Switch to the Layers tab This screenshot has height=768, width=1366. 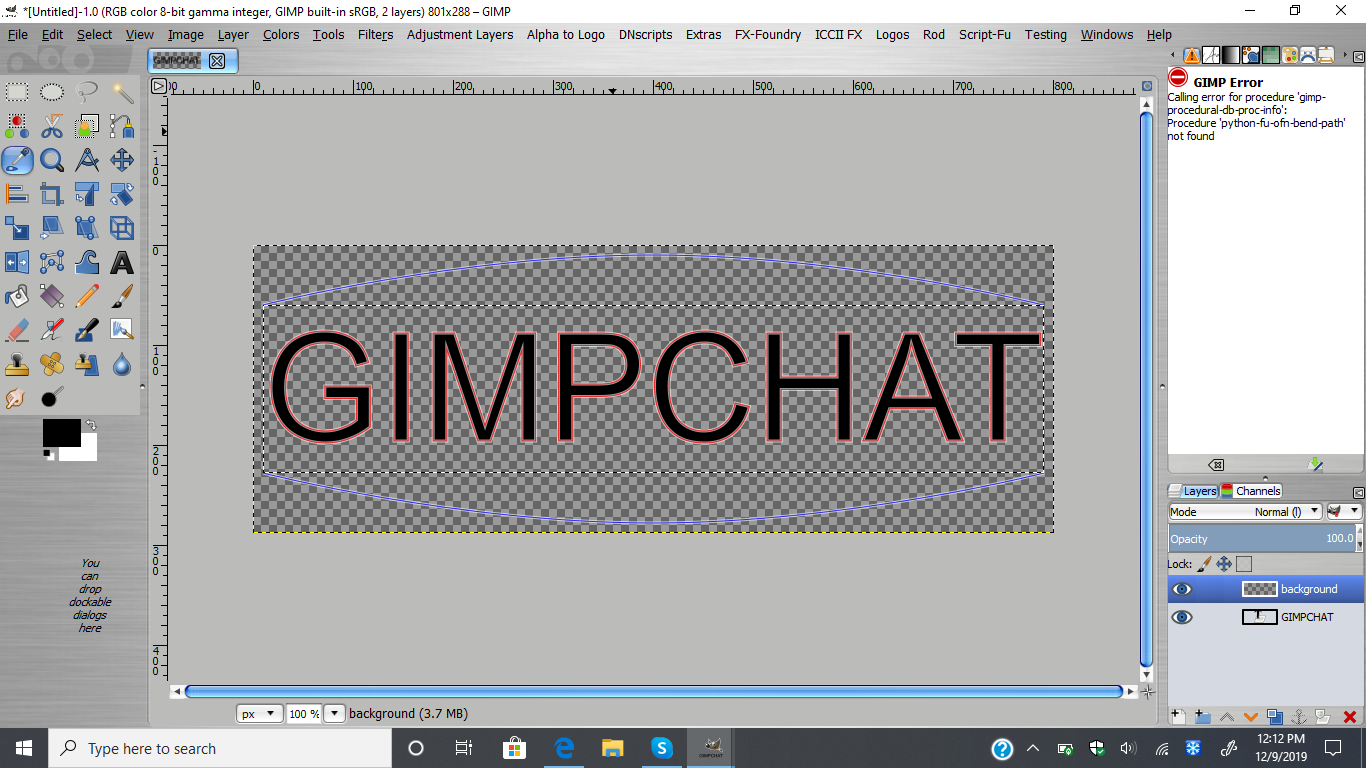pos(1193,491)
